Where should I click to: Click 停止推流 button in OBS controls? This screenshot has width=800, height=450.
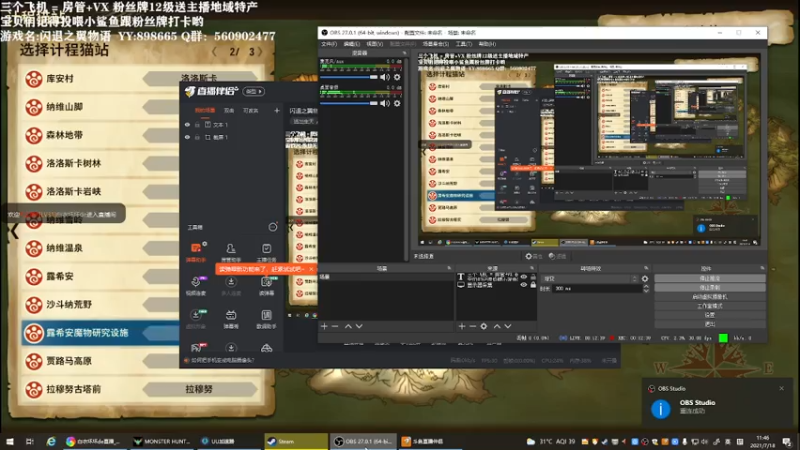[710, 278]
